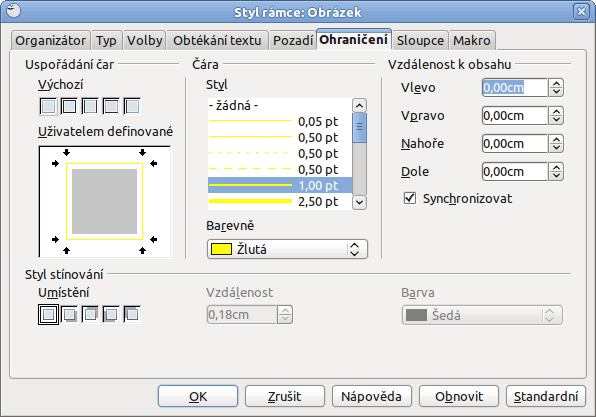Increase the Vpravo spacing value
596x417 pixels.
coord(556,112)
